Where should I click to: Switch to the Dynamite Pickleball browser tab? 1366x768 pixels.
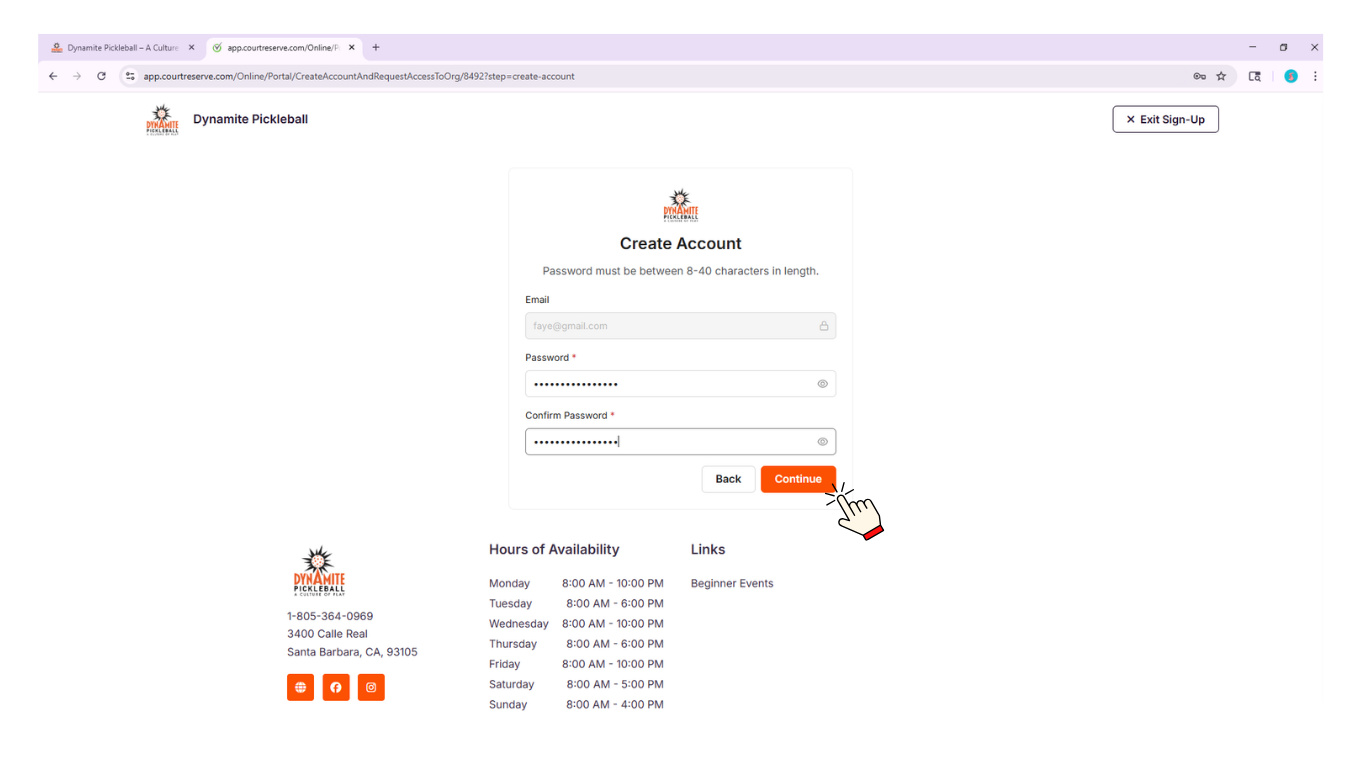[x=120, y=47]
